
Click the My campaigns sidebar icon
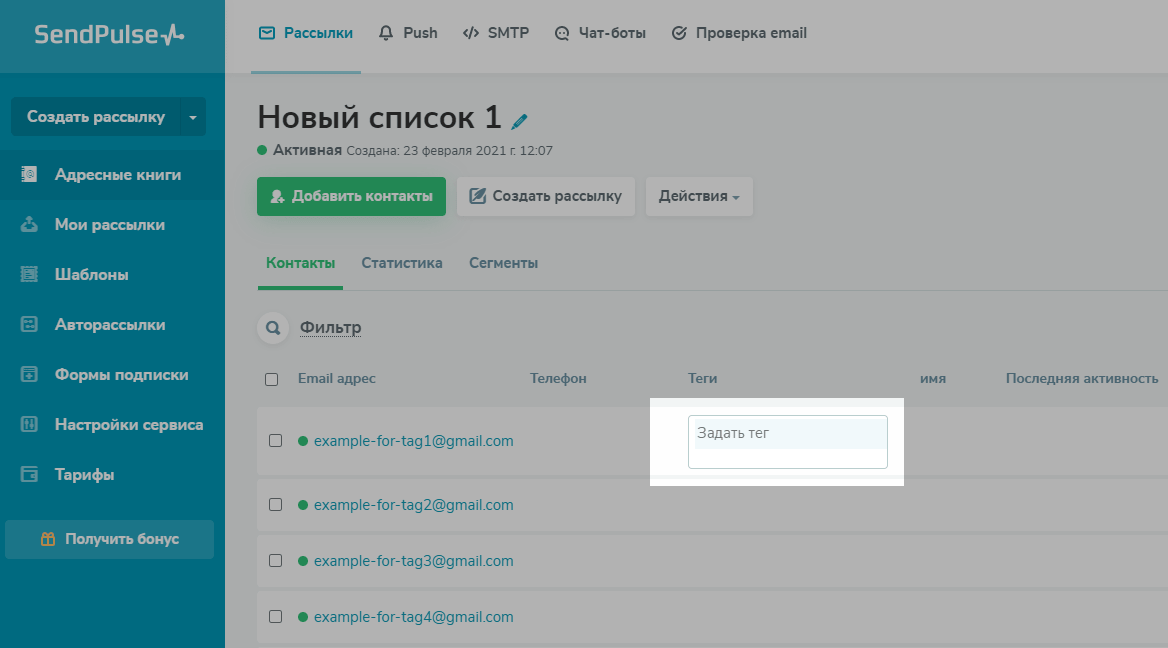pos(30,224)
